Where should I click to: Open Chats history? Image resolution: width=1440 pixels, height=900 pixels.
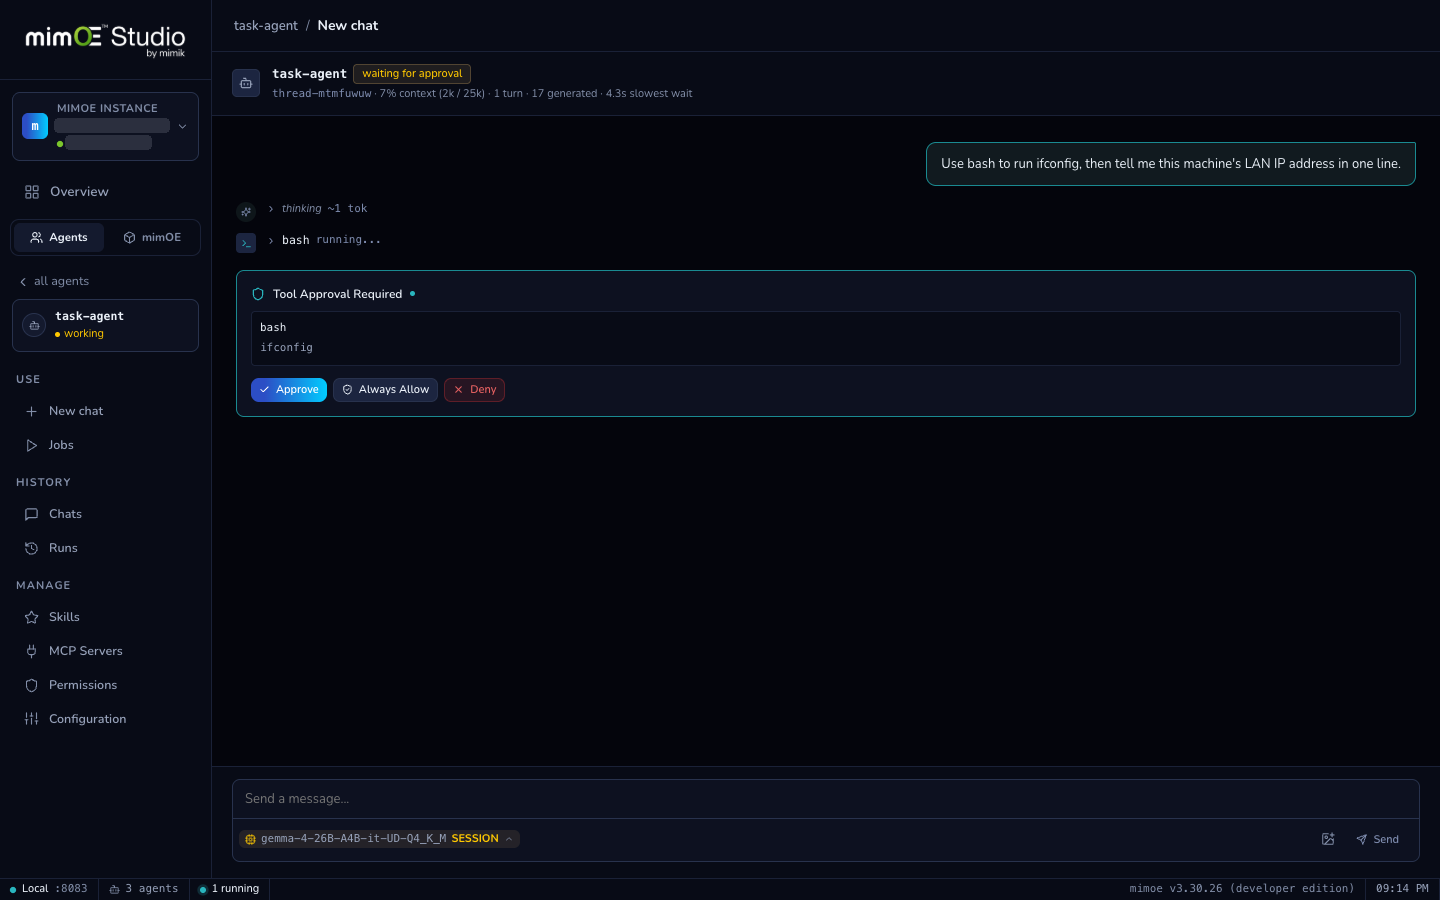105,514
